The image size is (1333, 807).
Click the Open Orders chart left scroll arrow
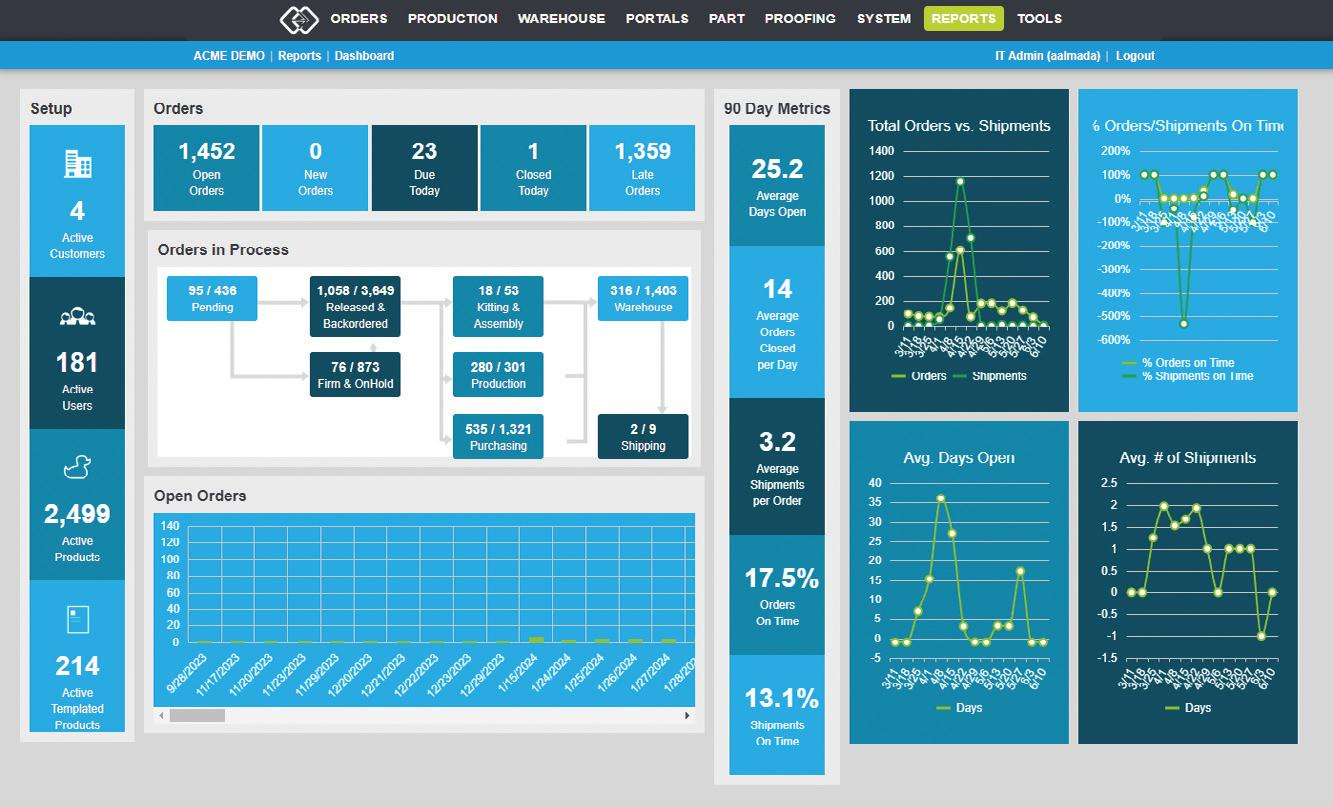click(x=161, y=715)
